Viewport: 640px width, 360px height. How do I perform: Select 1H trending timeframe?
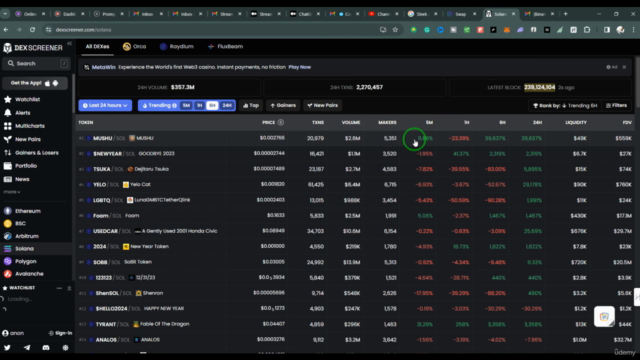(x=199, y=105)
